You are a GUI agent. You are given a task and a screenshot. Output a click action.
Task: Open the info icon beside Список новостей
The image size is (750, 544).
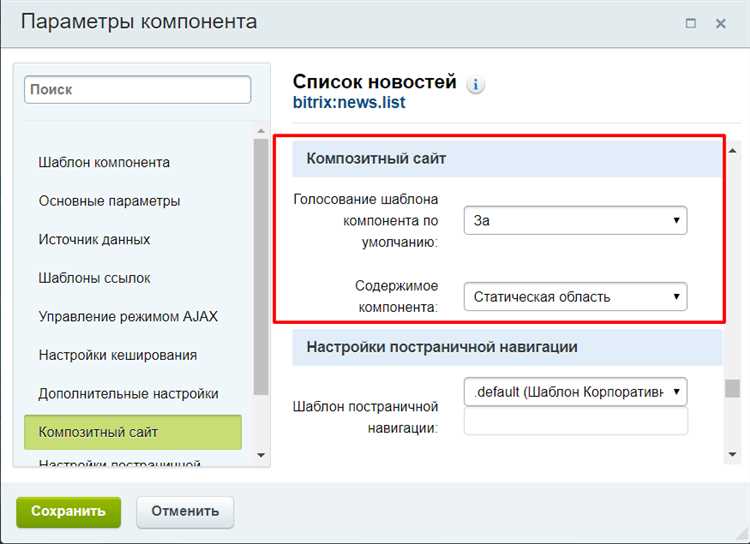tap(475, 85)
